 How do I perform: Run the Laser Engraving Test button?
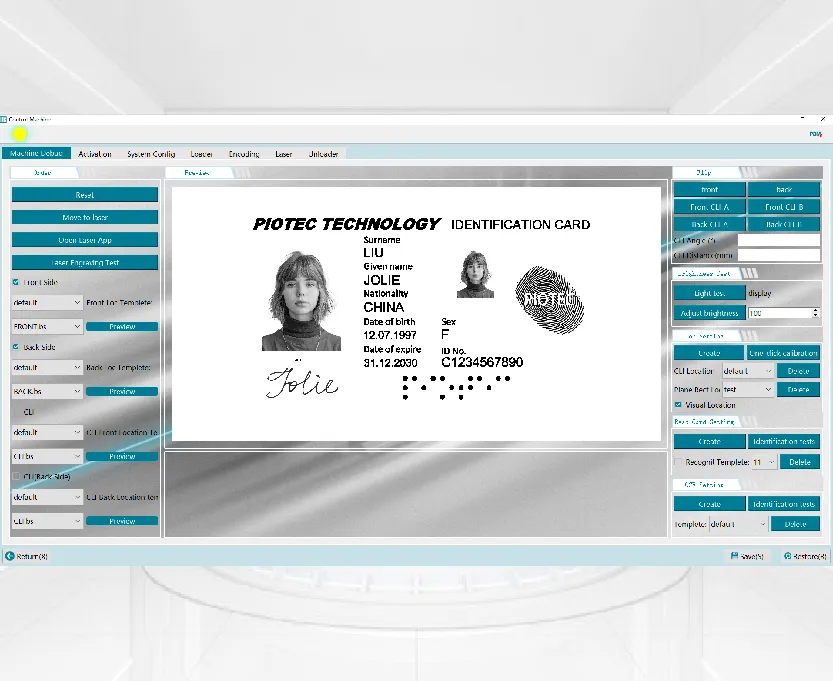point(85,262)
